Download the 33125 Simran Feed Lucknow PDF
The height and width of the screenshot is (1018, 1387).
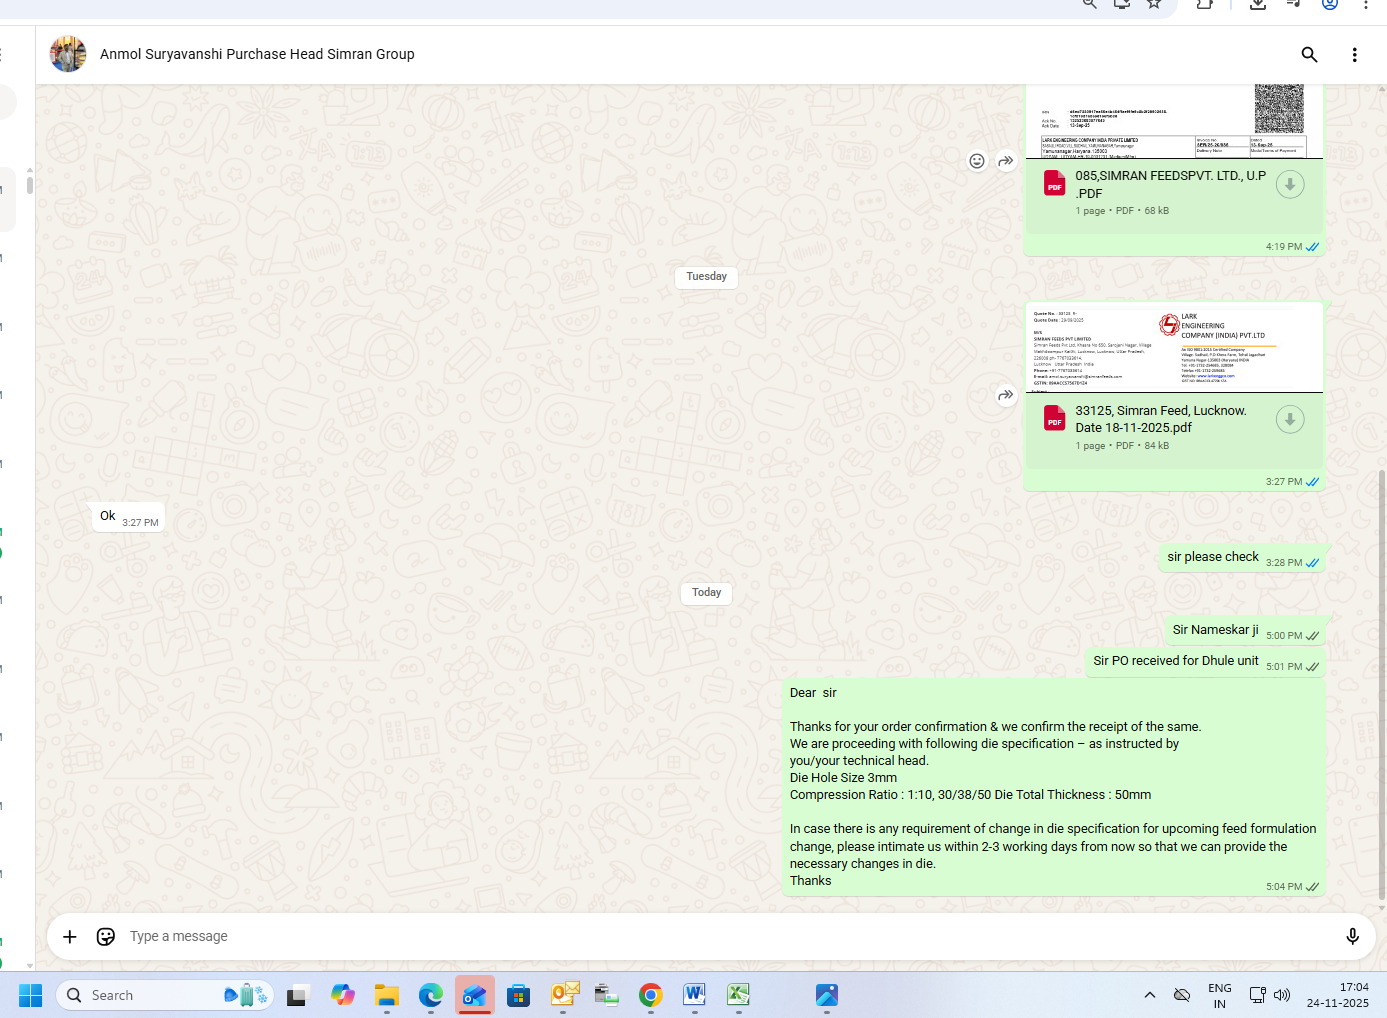click(x=1290, y=420)
